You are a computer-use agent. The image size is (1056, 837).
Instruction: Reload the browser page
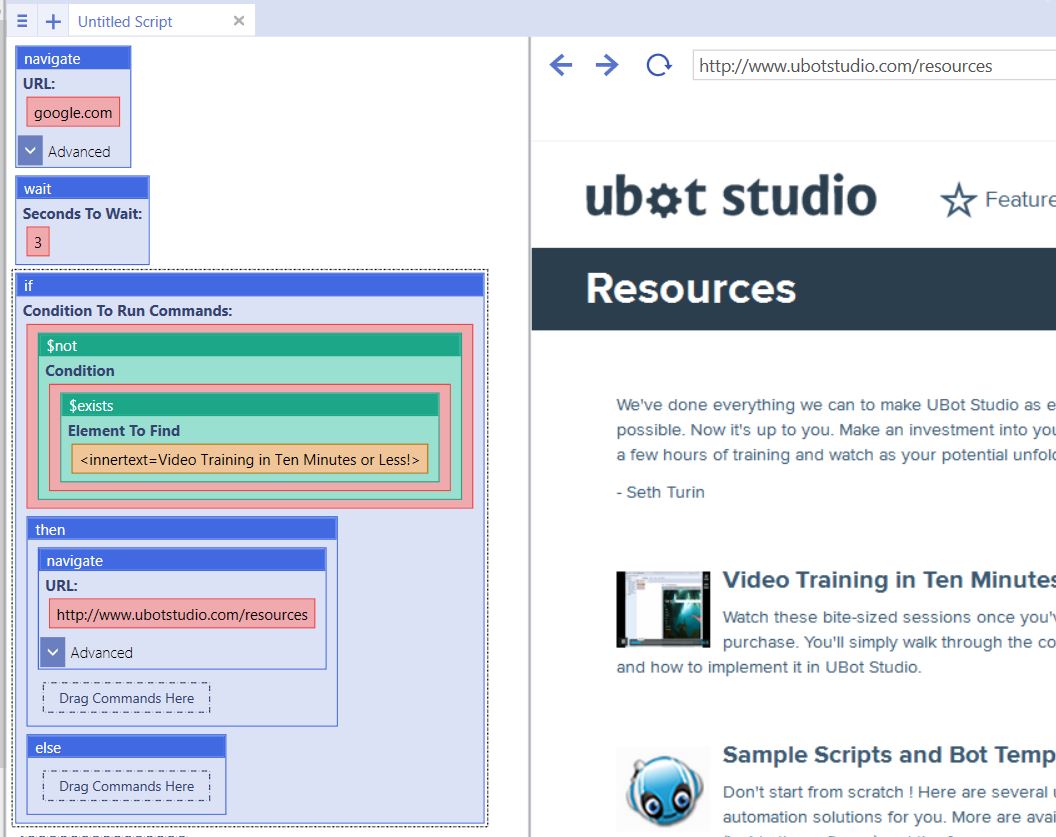click(659, 65)
